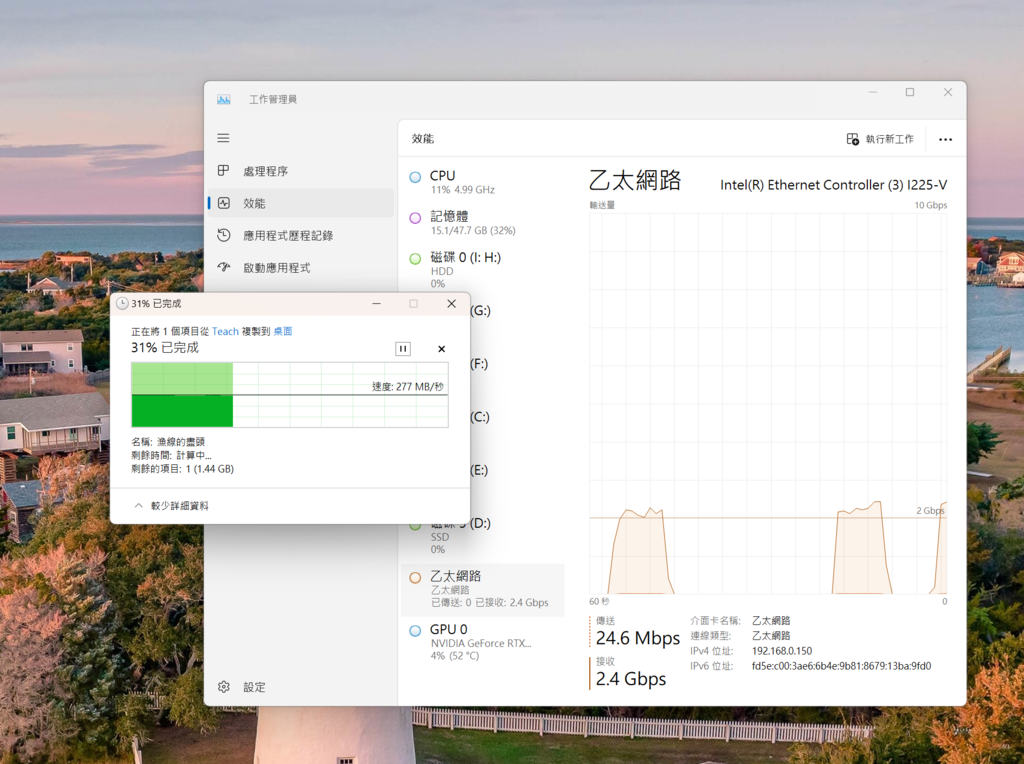Click the 處理程序 sidebar icon
This screenshot has width=1024, height=764.
tap(223, 170)
